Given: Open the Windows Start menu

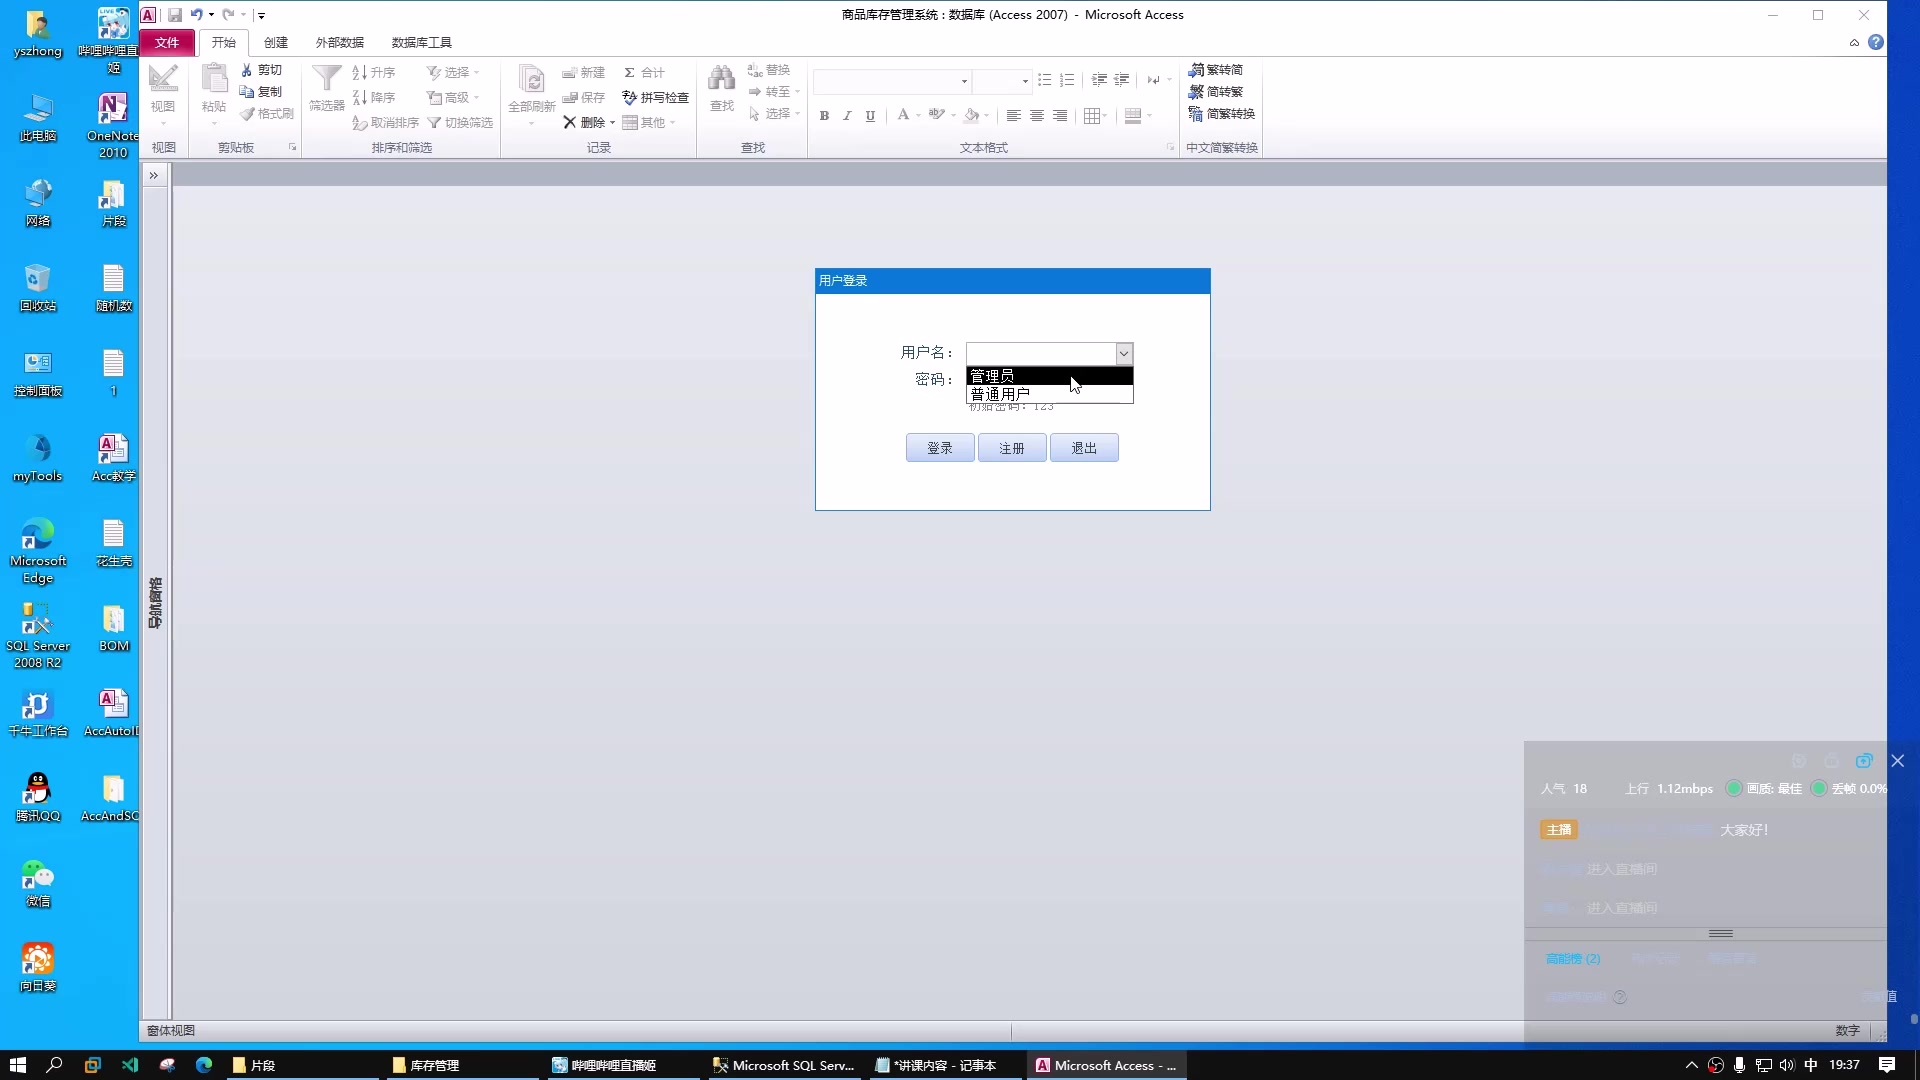Looking at the screenshot, I should 17,1065.
